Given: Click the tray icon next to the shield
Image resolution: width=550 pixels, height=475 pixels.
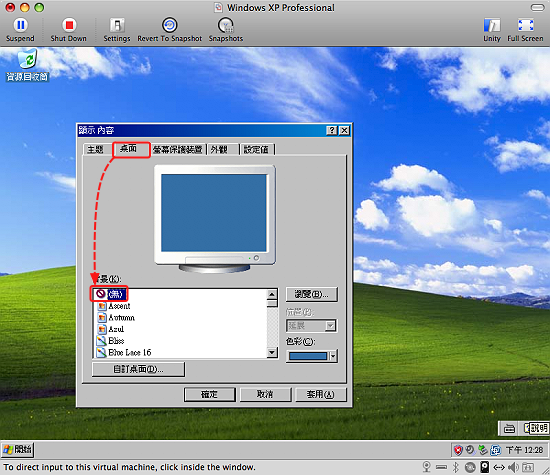Looking at the screenshot, I should 470,450.
